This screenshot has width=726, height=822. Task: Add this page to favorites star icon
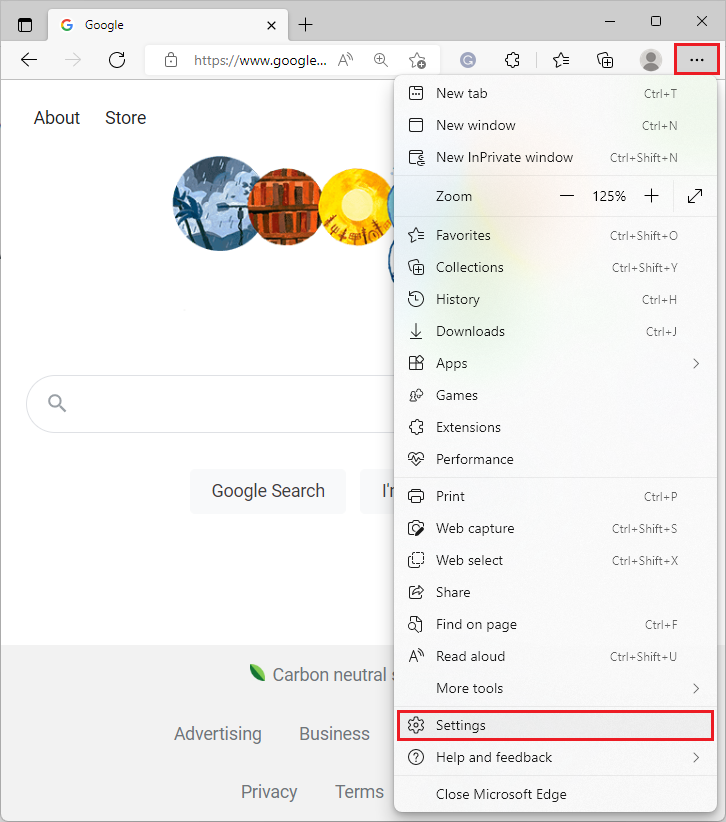coord(417,60)
